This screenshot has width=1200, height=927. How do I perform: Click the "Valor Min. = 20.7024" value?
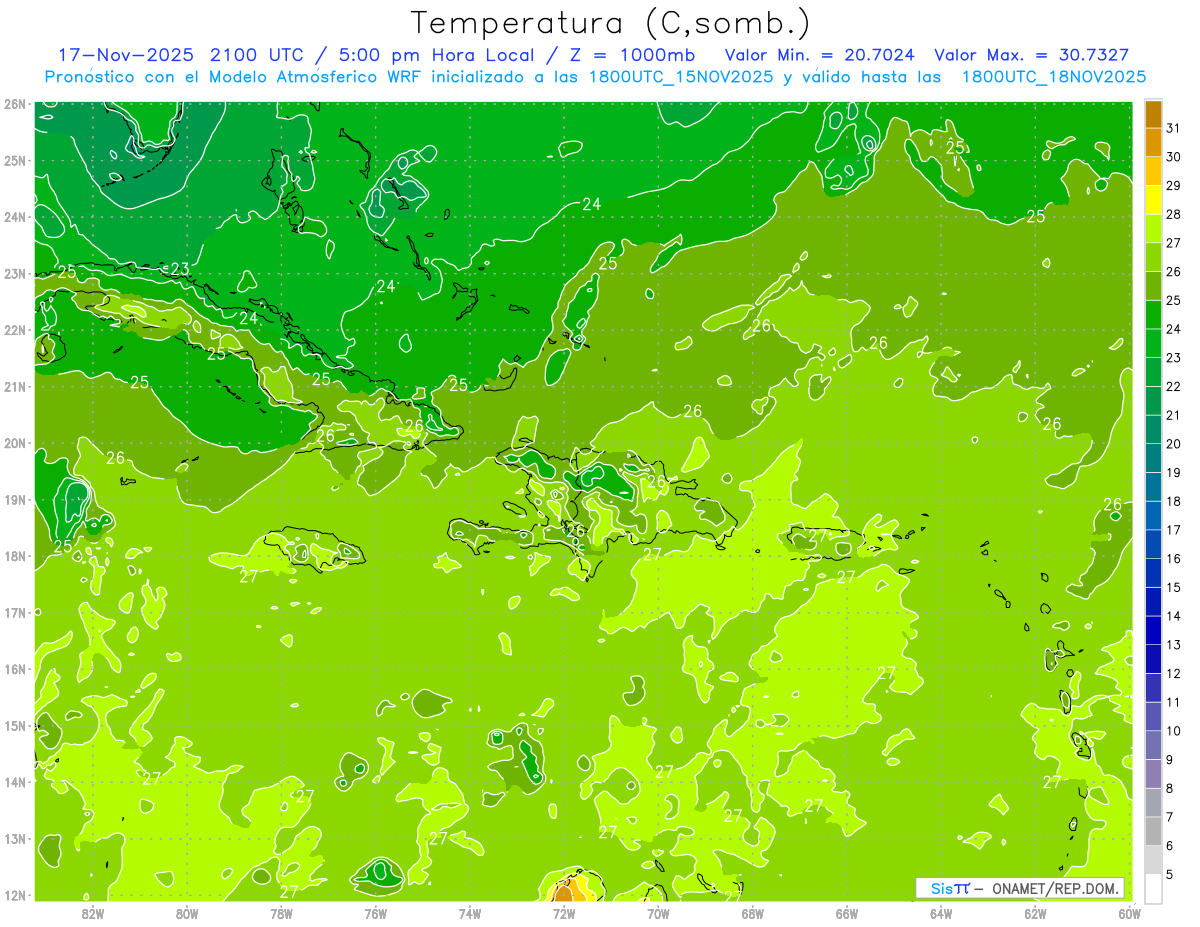819,55
